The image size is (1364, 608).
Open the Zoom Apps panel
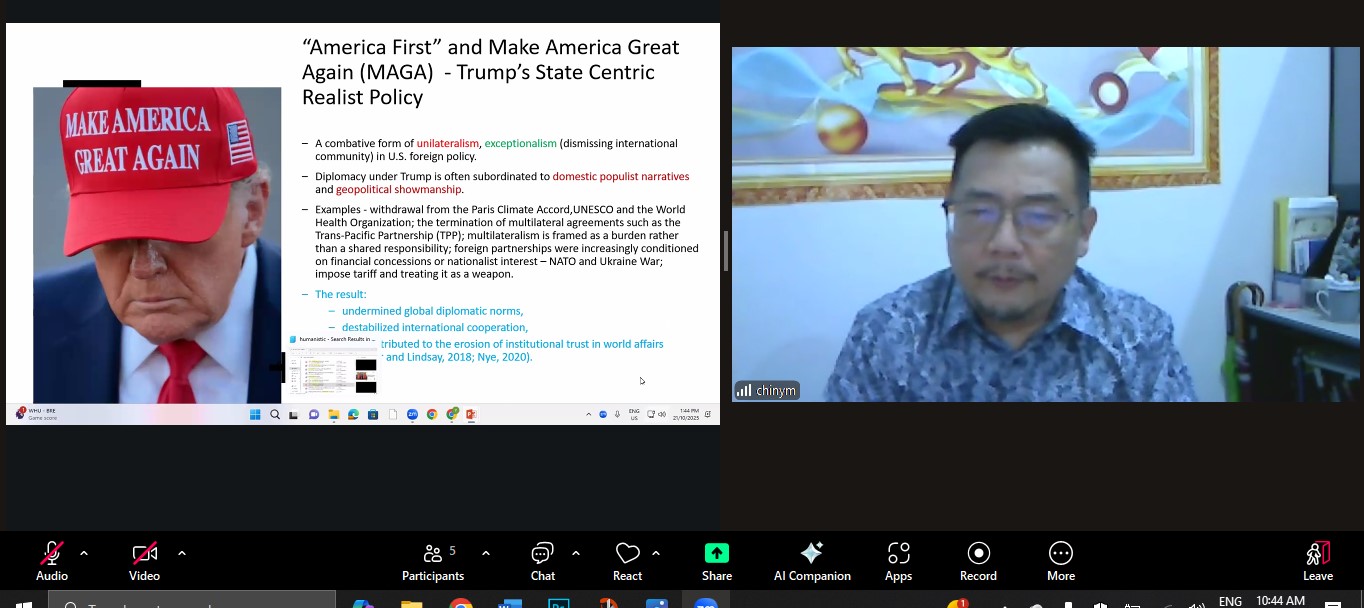point(898,560)
